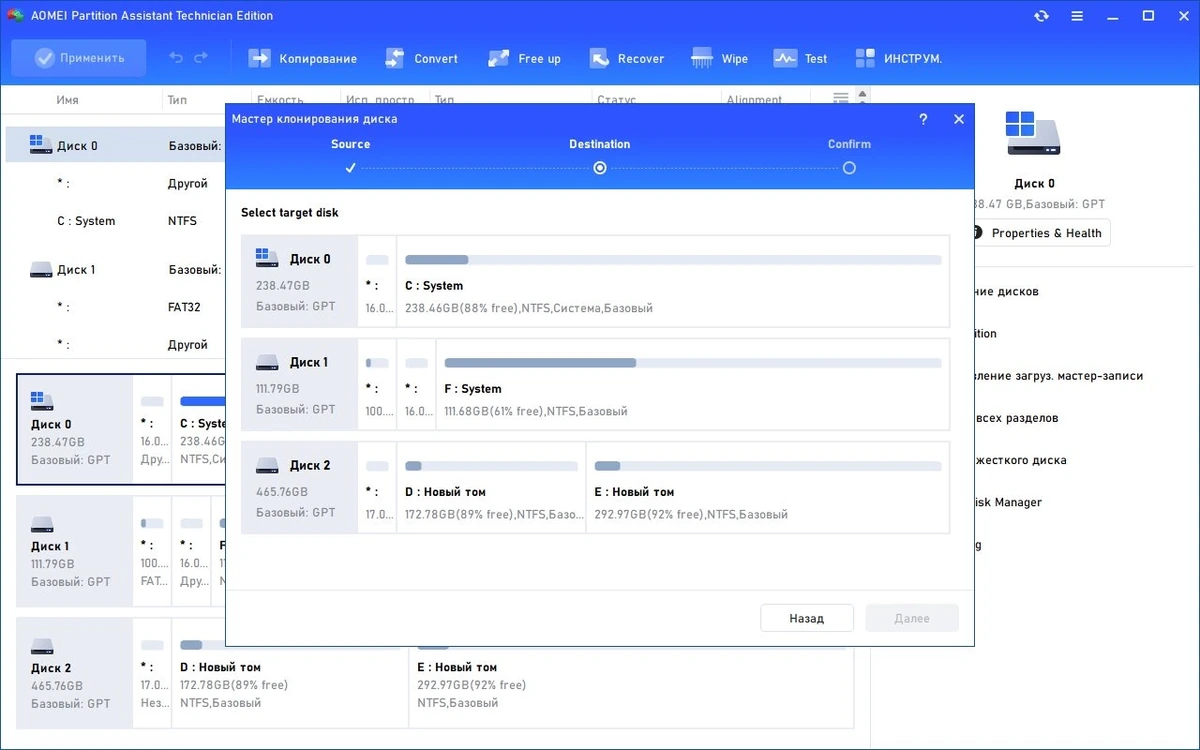Open the Recover toolbar menu

click(x=626, y=59)
